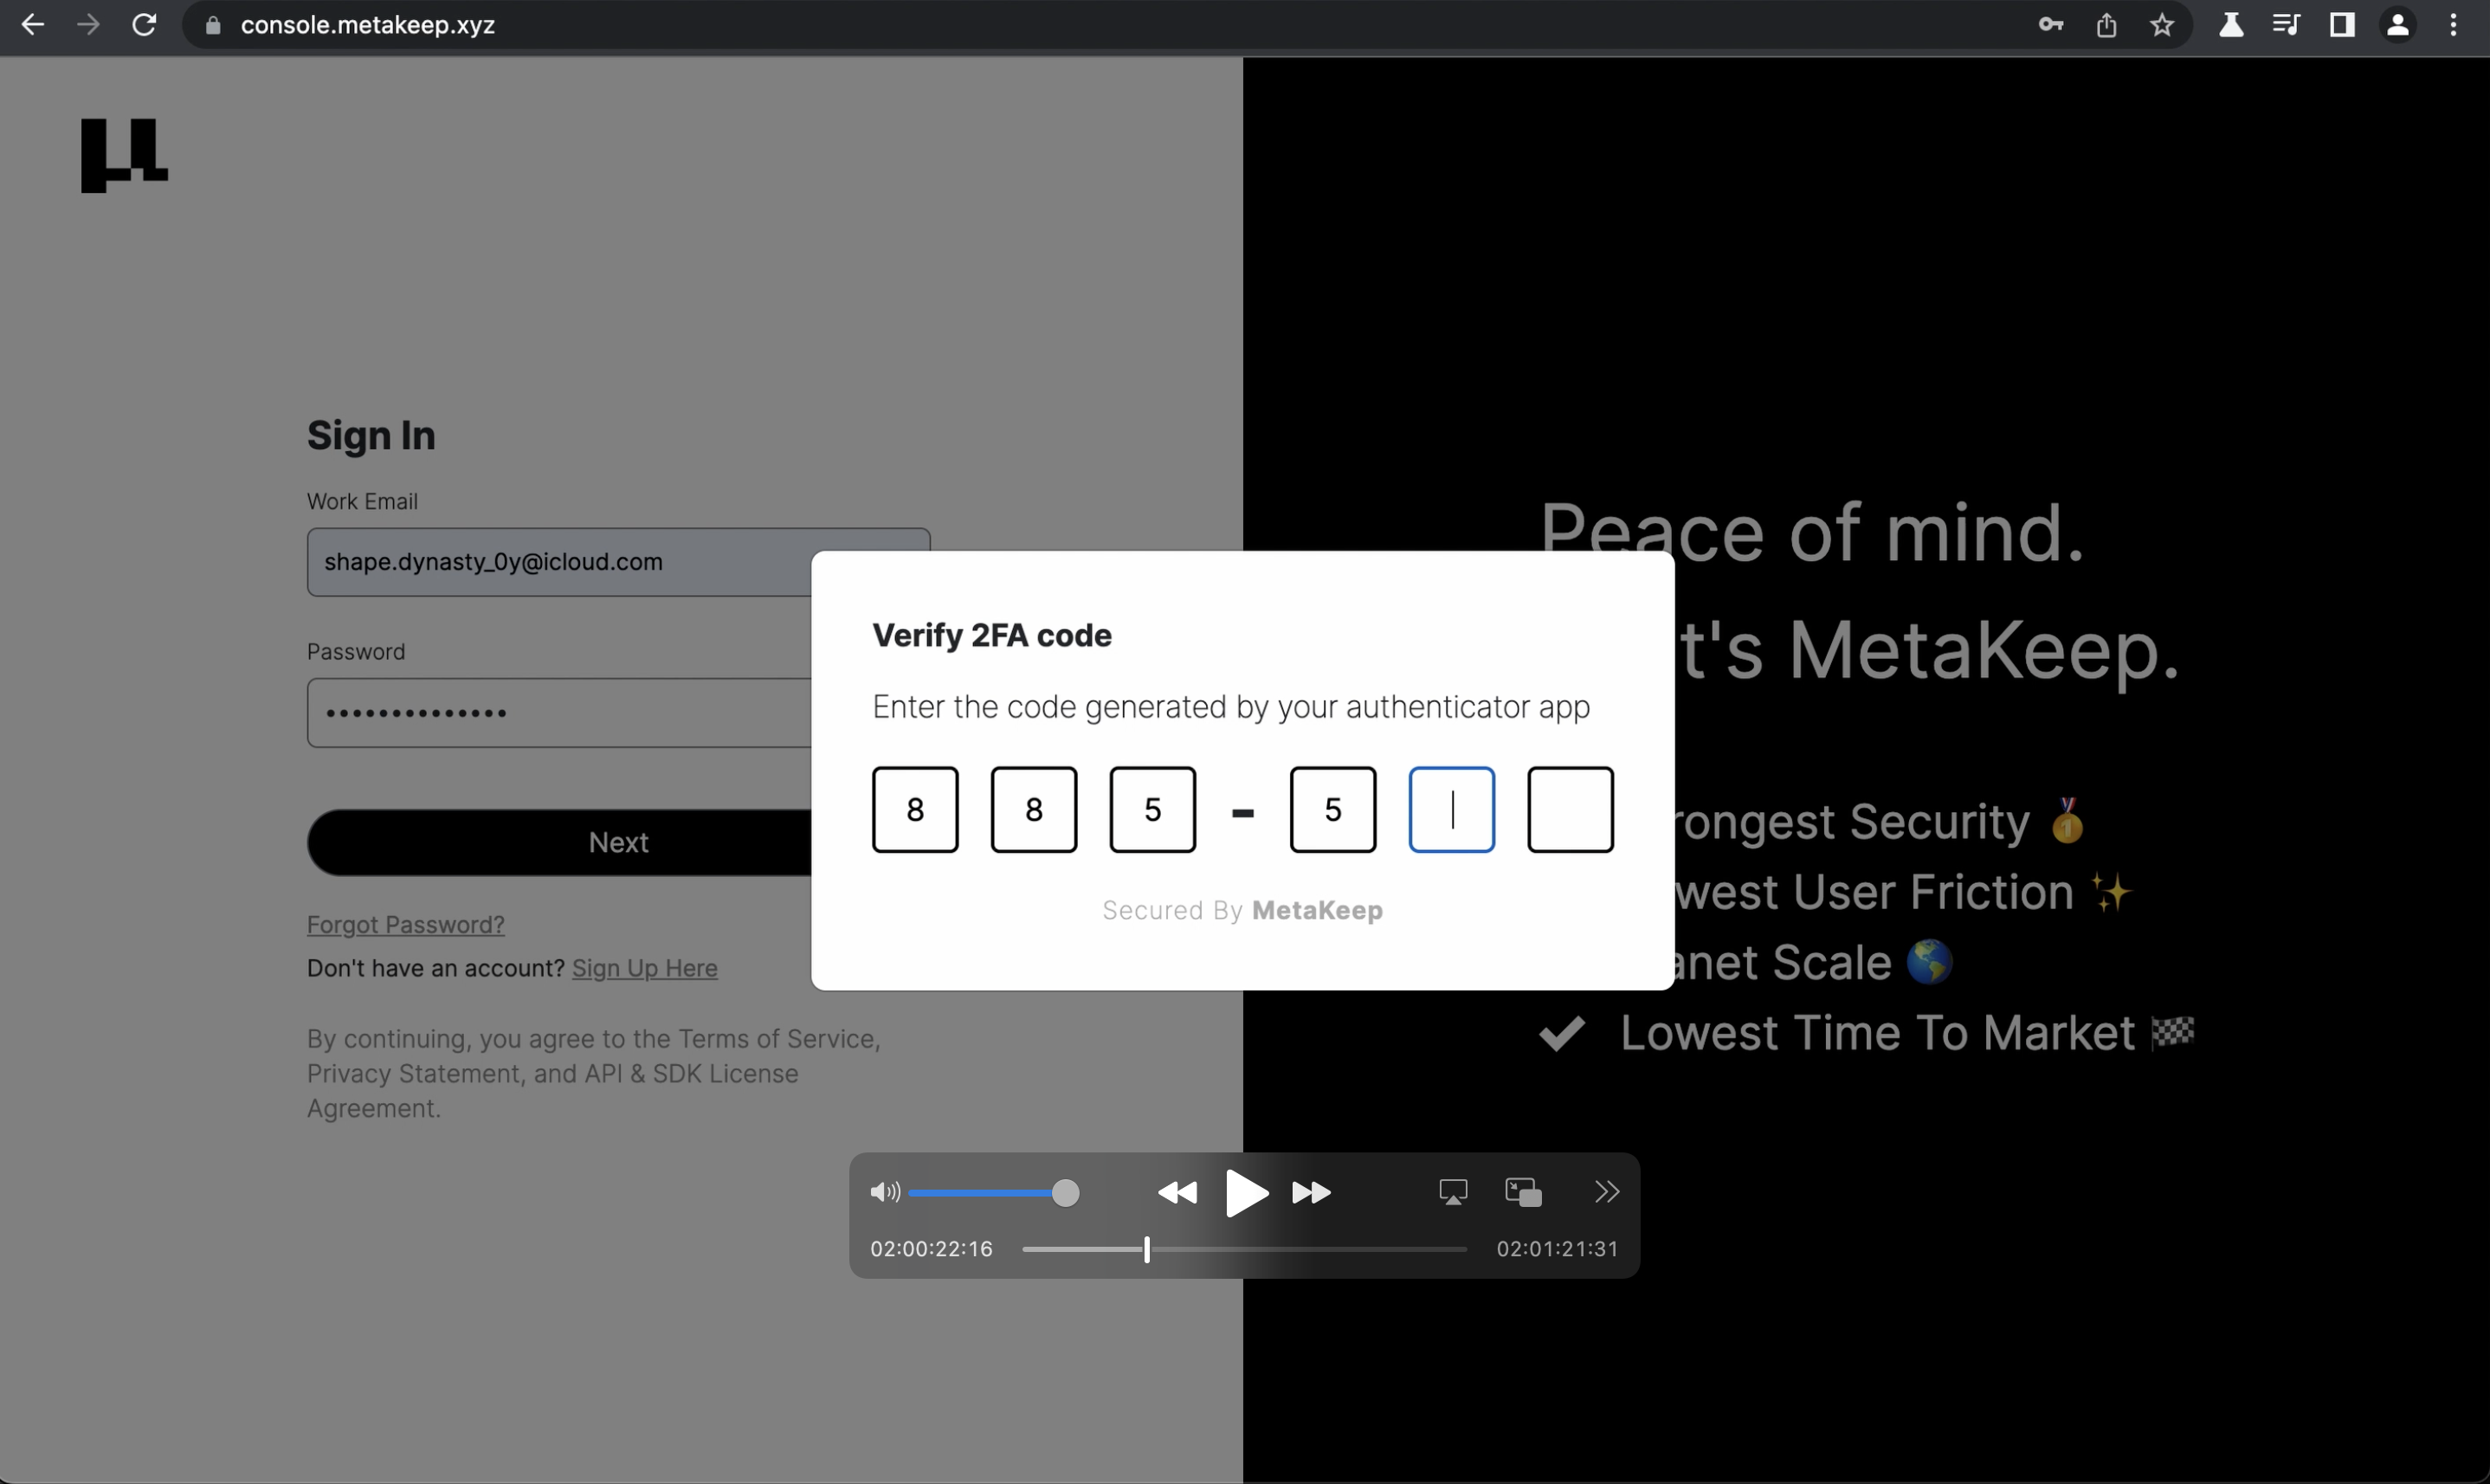Click the video timeline scrubber
Viewport: 2490px width, 1484px height.
[1147, 1249]
